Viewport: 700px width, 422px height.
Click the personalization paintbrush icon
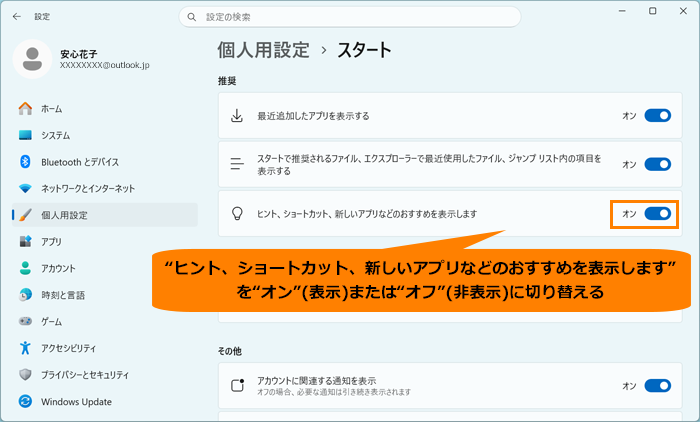point(25,215)
